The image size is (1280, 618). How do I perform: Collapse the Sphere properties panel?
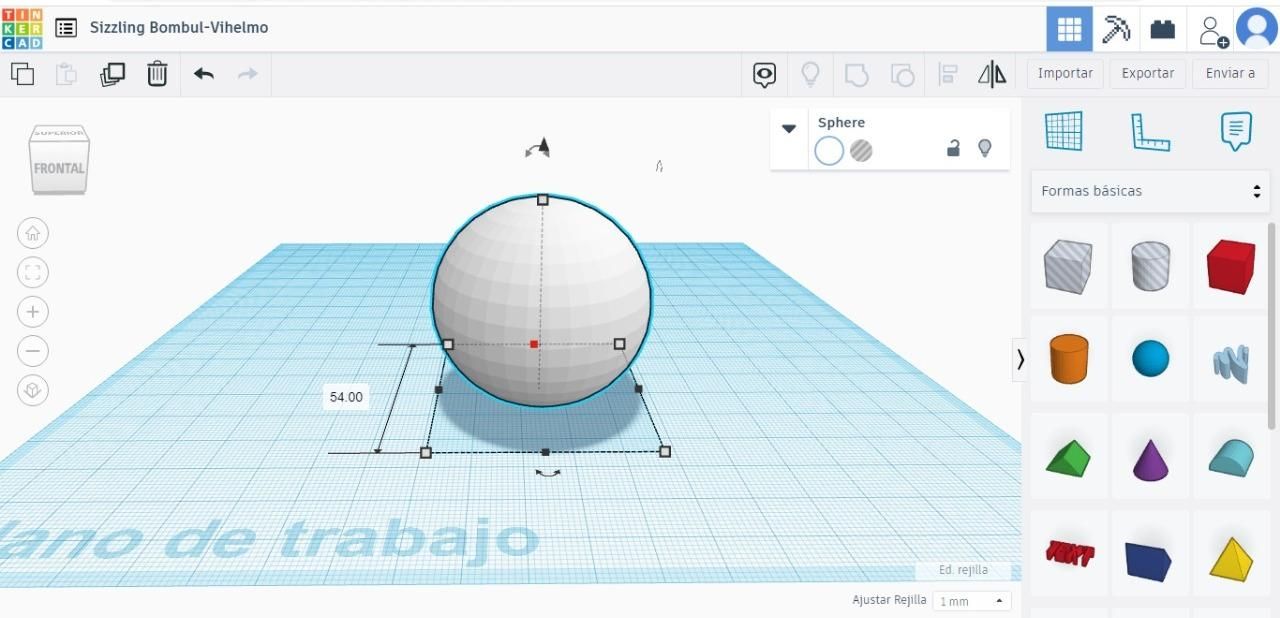click(789, 128)
